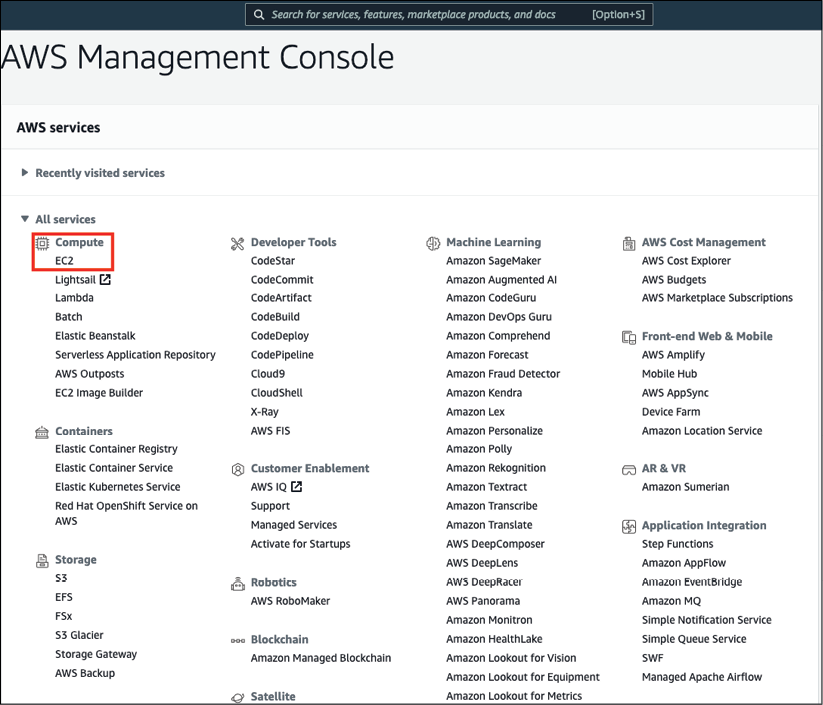This screenshot has height=705, width=823.
Task: Click the AR & VR headset icon
Action: point(629,469)
